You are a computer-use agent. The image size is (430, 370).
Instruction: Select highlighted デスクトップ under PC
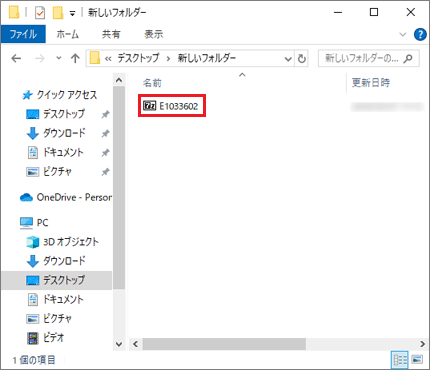click(57, 280)
